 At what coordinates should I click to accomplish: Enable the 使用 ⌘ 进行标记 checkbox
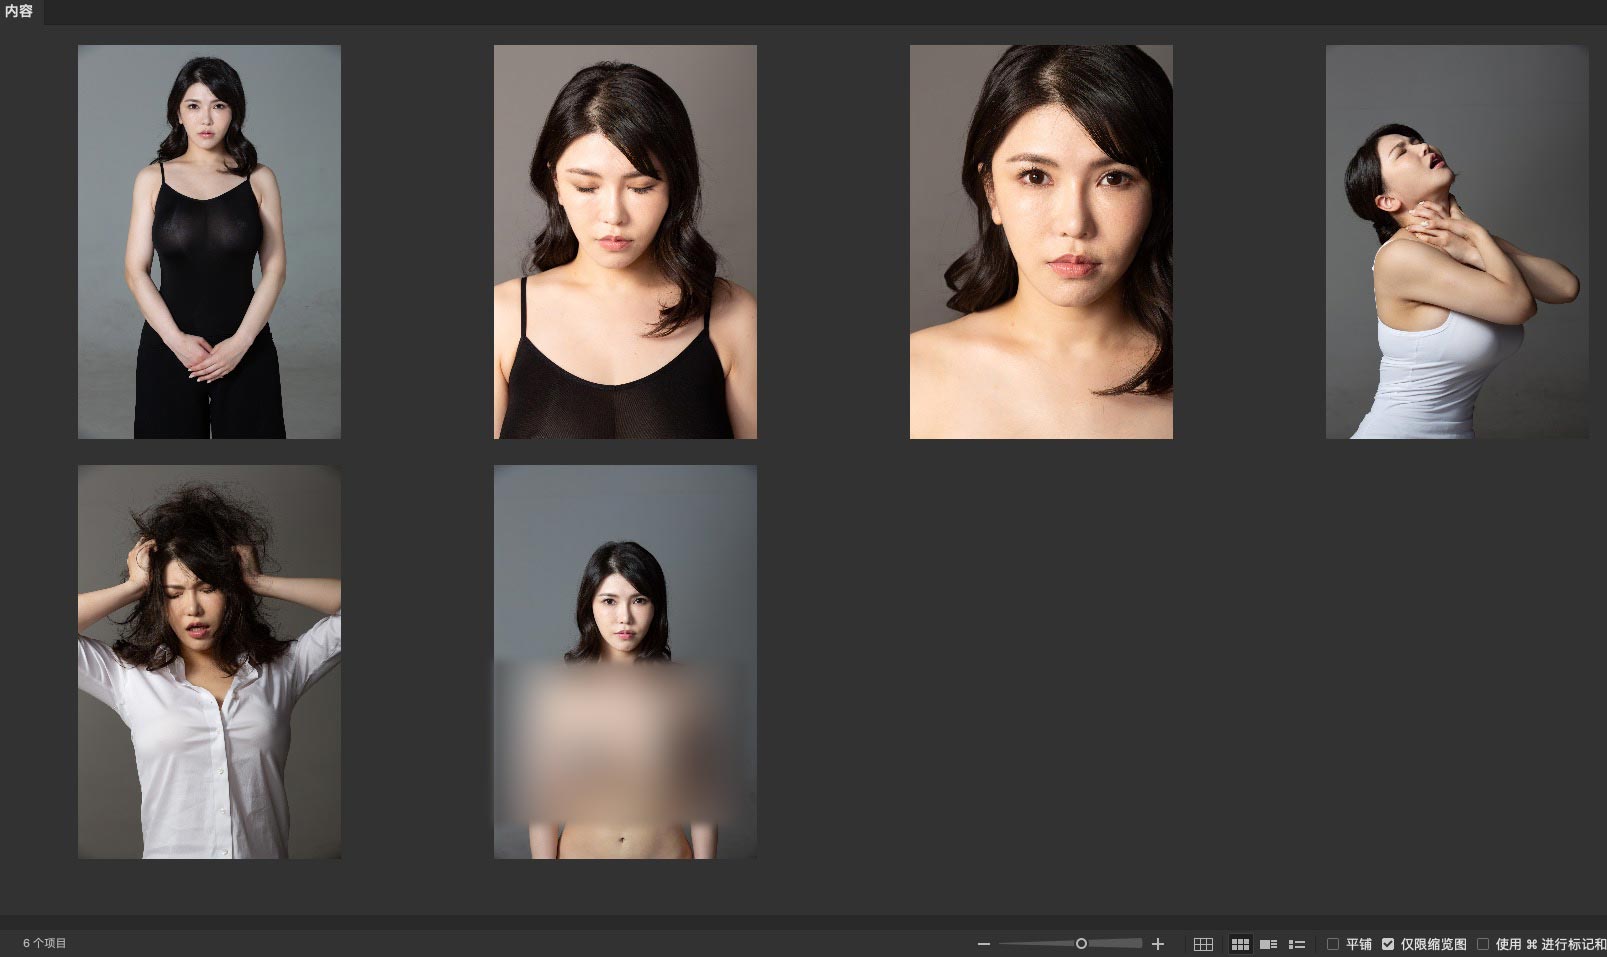(x=1483, y=944)
